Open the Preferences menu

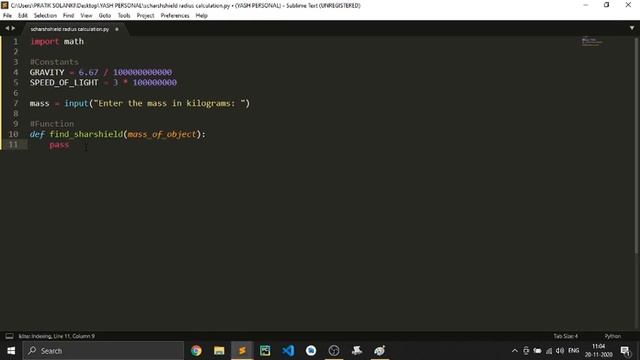click(x=175, y=16)
